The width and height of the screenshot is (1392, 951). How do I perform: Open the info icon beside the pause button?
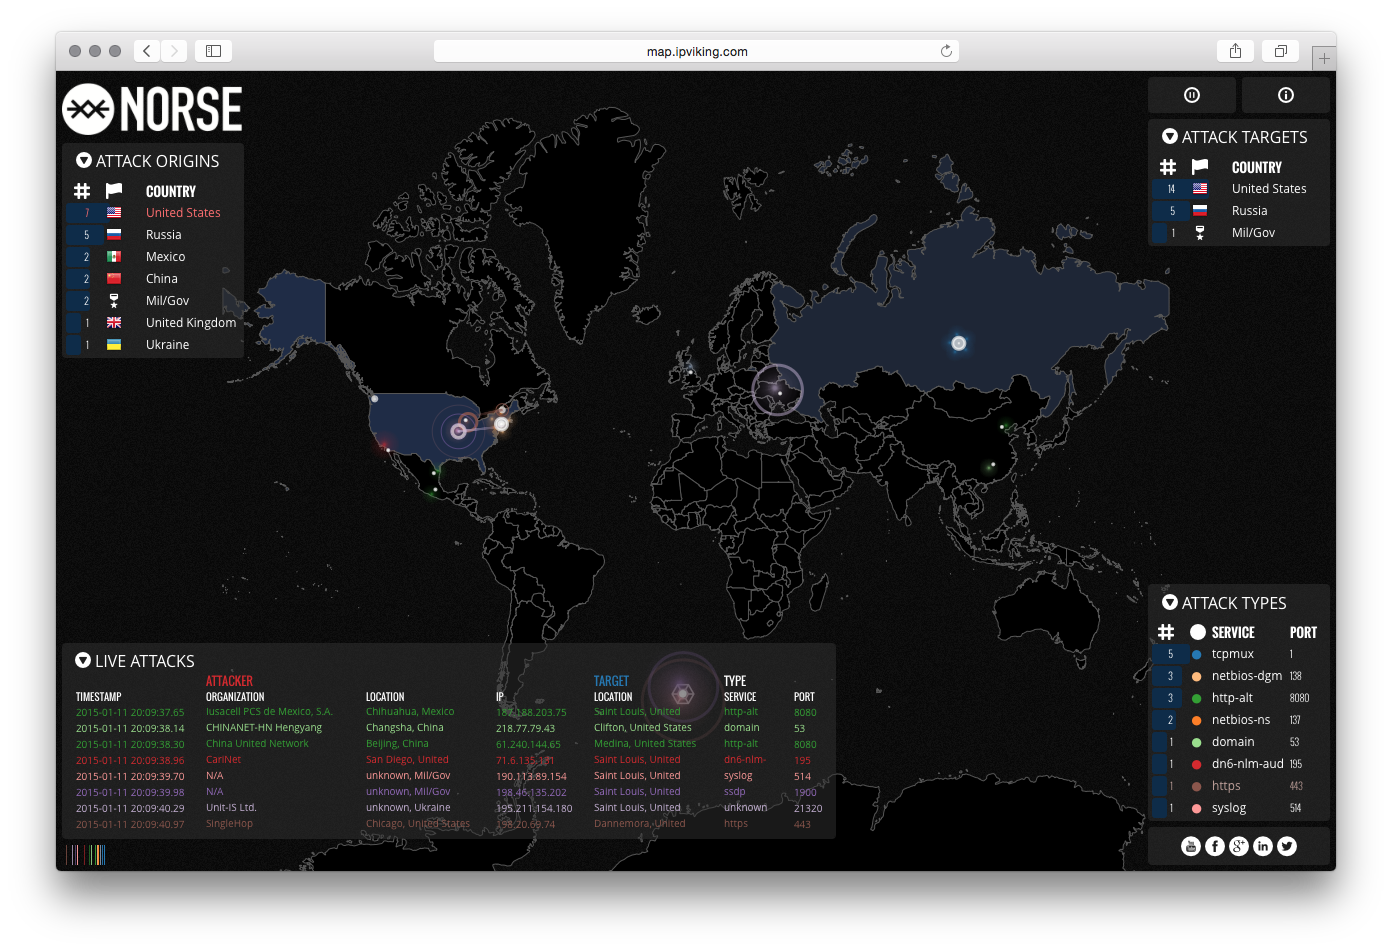pyautogui.click(x=1286, y=95)
